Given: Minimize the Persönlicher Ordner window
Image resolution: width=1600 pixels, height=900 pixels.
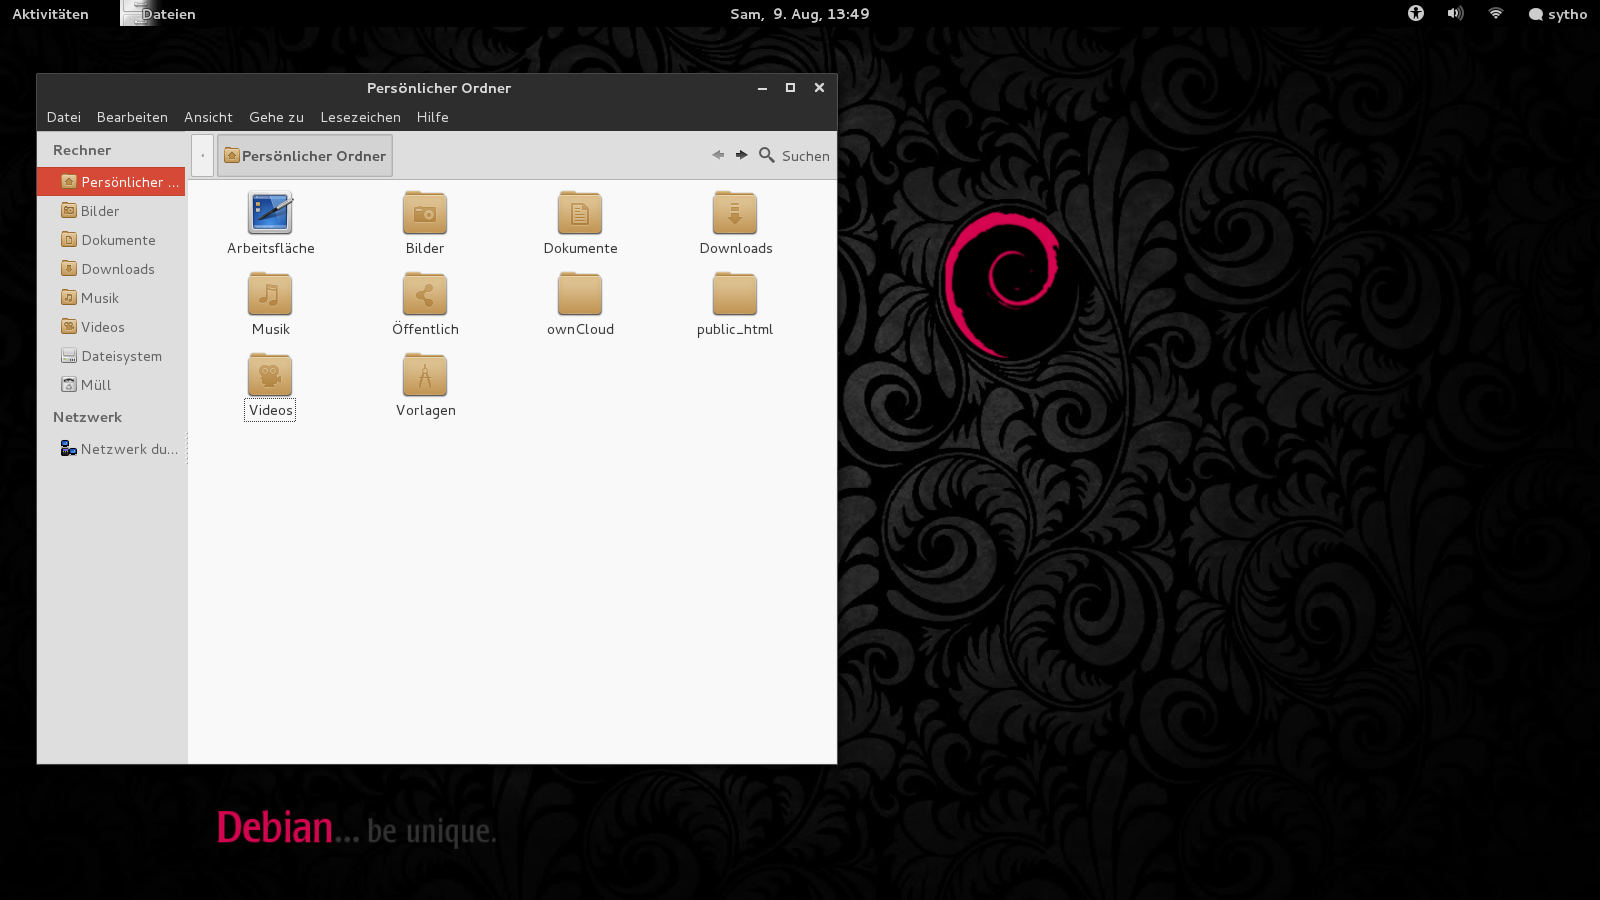Looking at the screenshot, I should [x=762, y=88].
